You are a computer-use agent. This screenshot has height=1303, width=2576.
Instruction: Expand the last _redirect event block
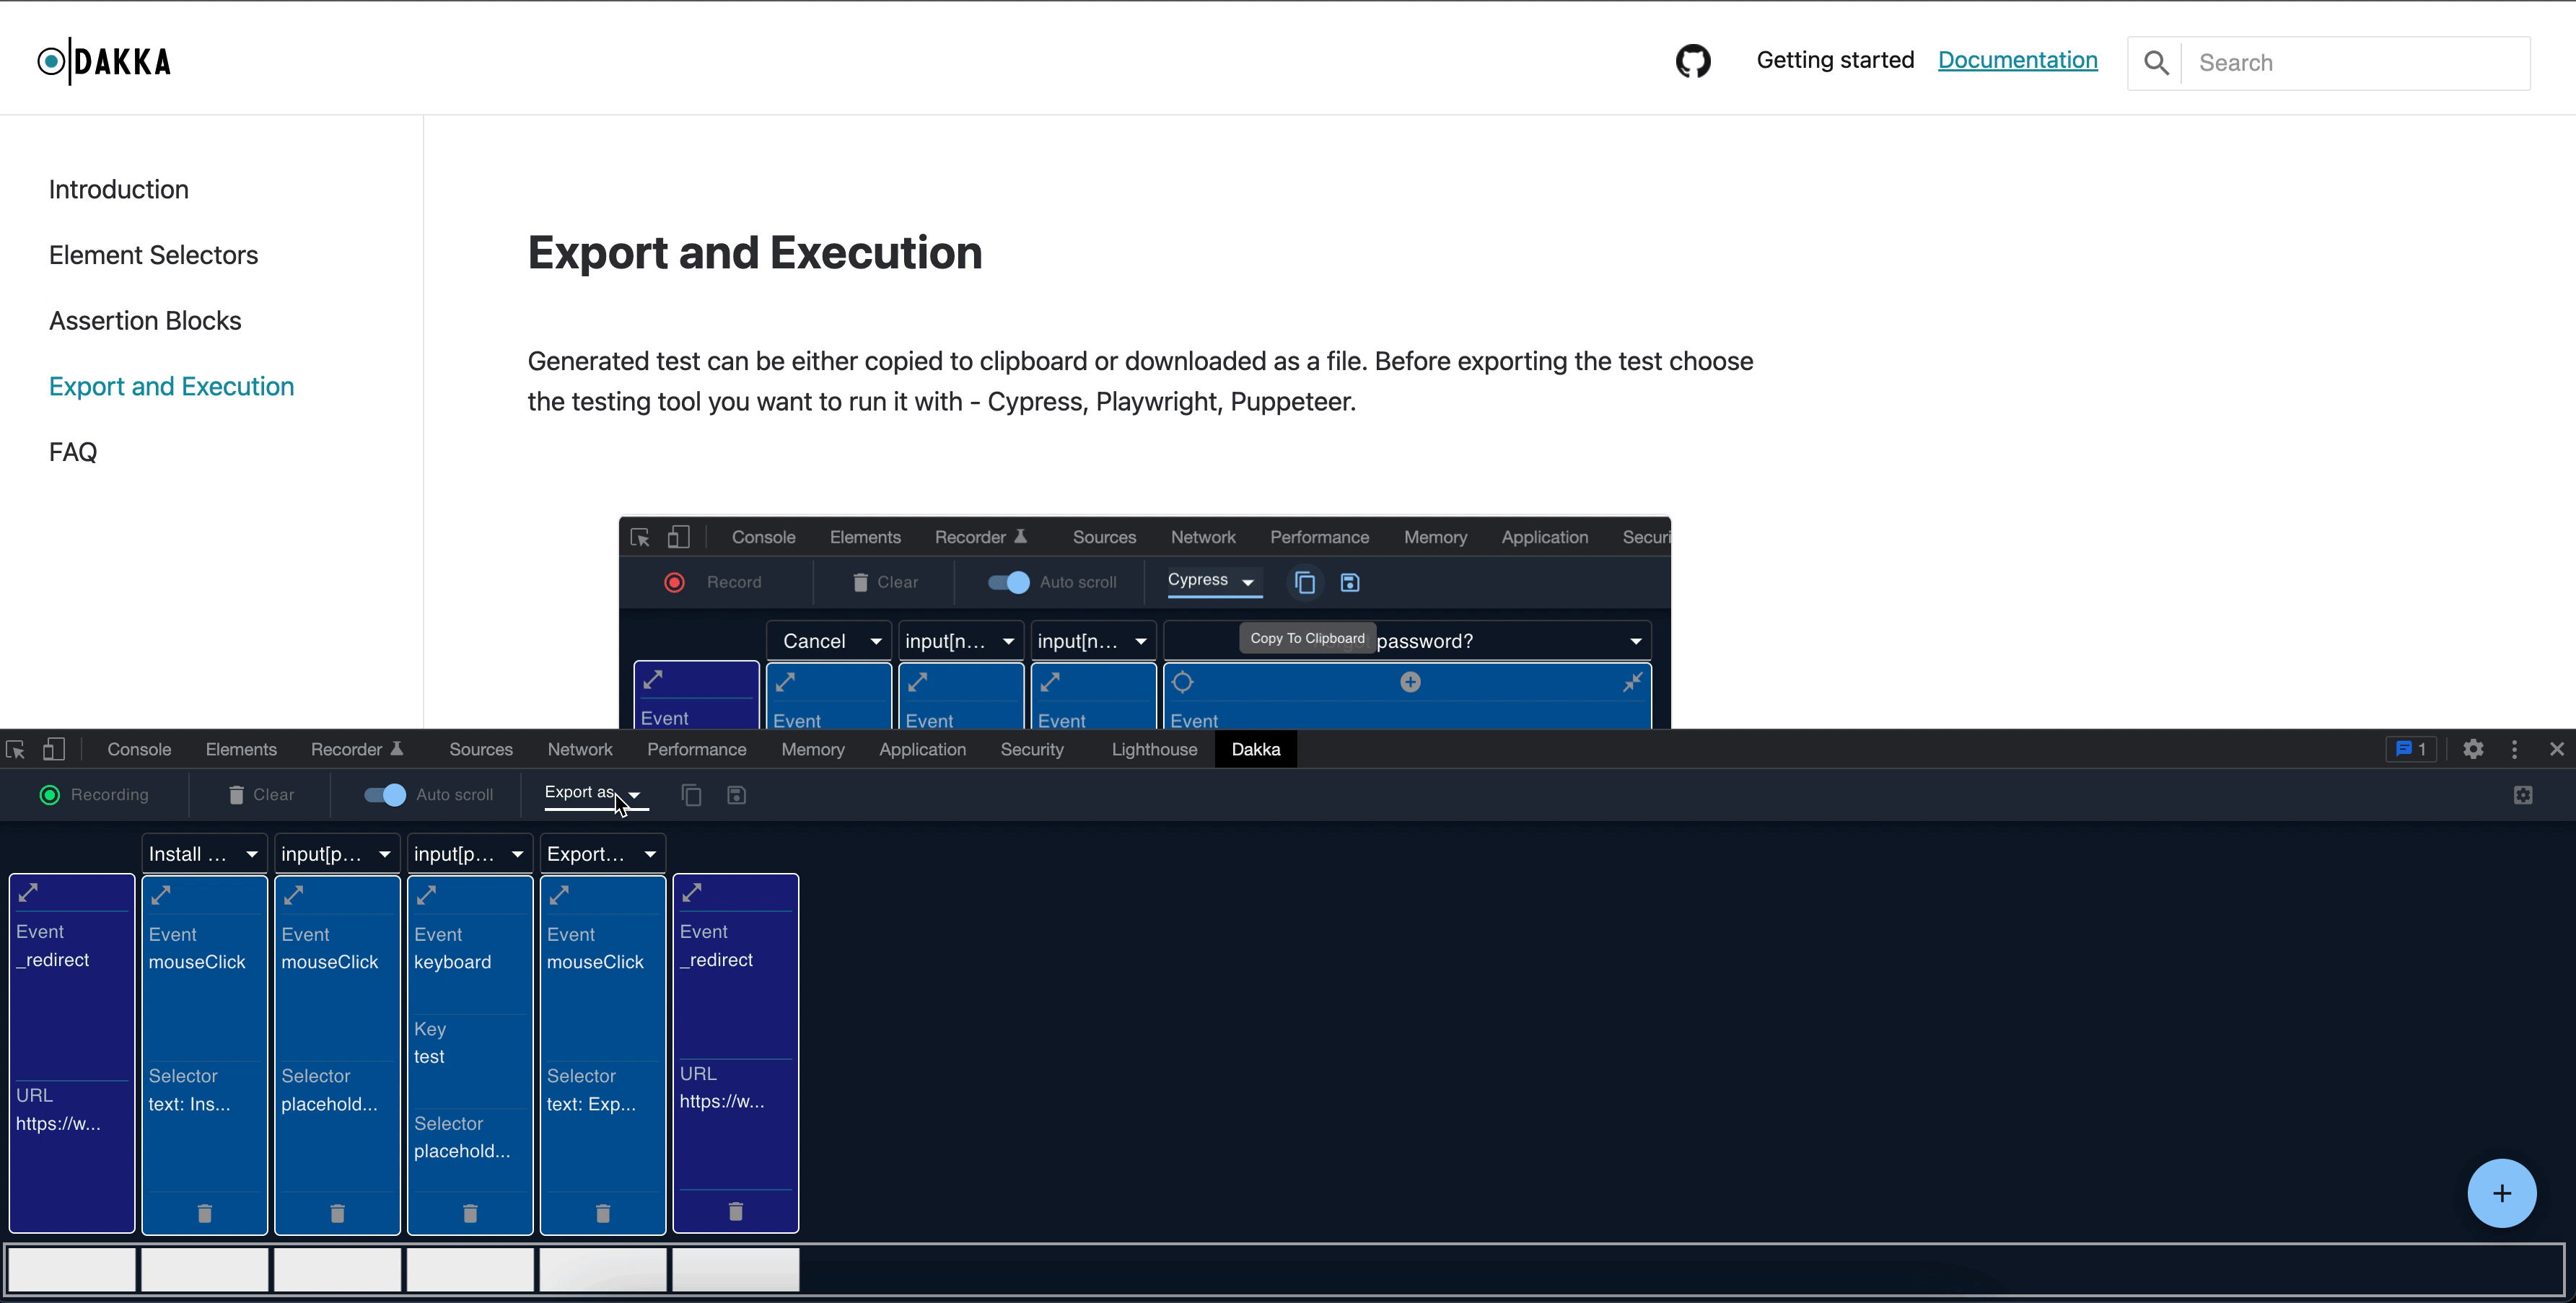coord(692,892)
